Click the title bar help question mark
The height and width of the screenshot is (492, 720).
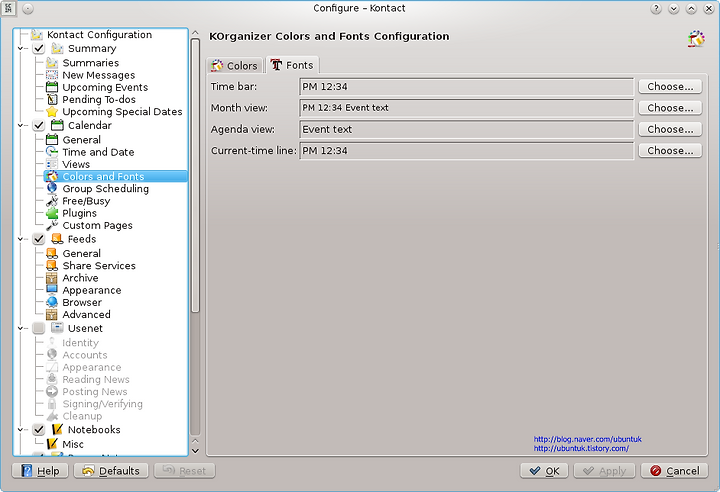(x=656, y=9)
